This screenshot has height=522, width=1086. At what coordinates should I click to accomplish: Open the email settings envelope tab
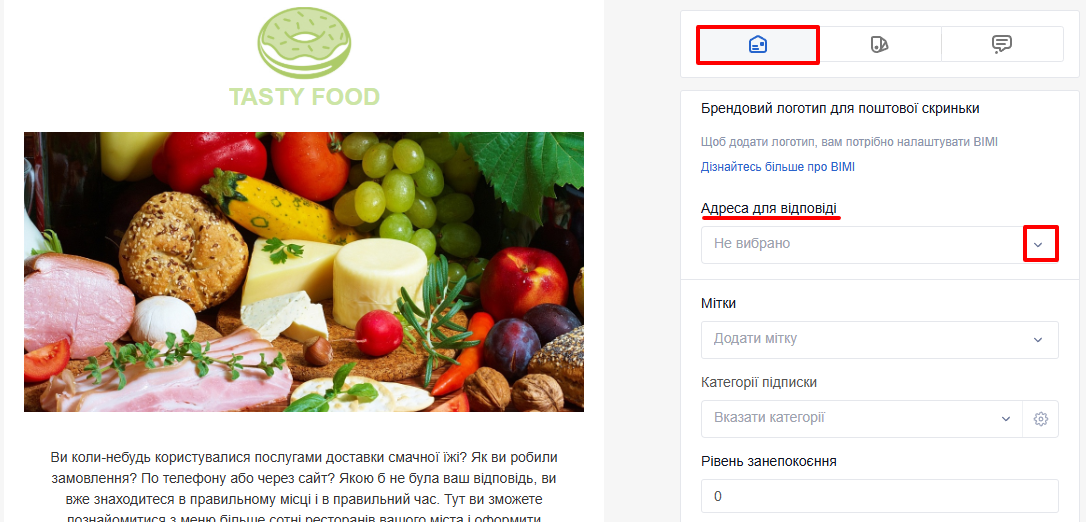tap(758, 45)
